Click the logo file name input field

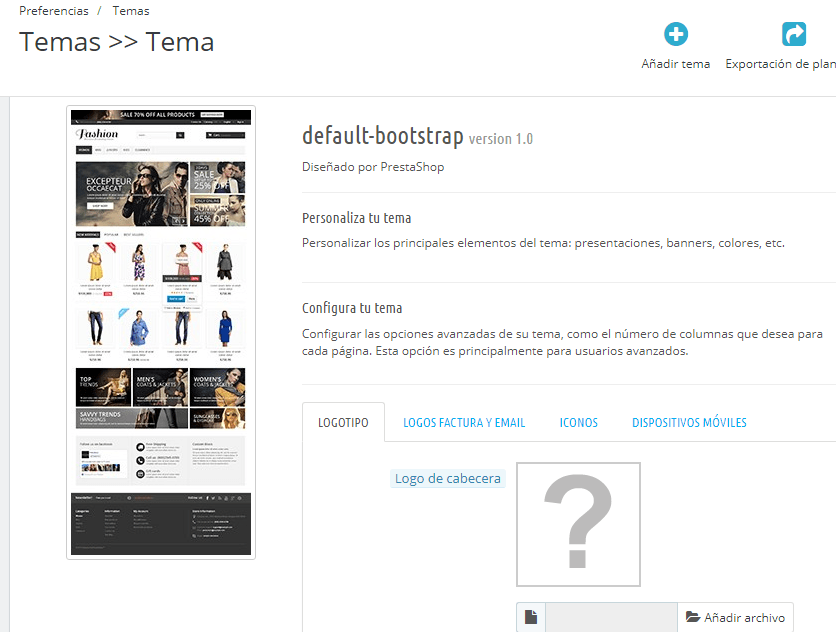pos(611,617)
